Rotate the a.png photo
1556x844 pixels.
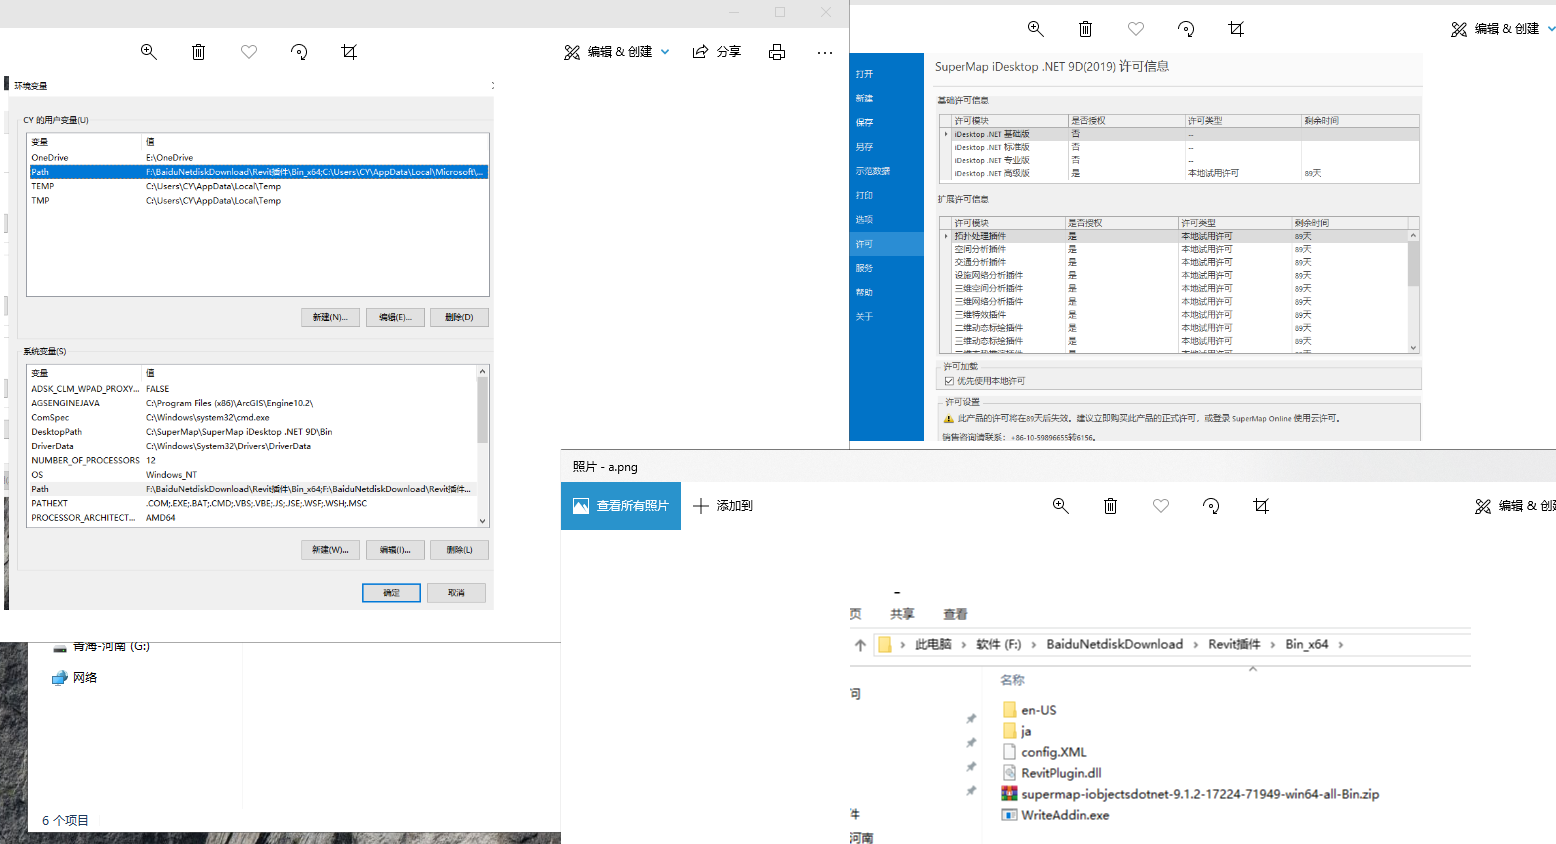1211,506
